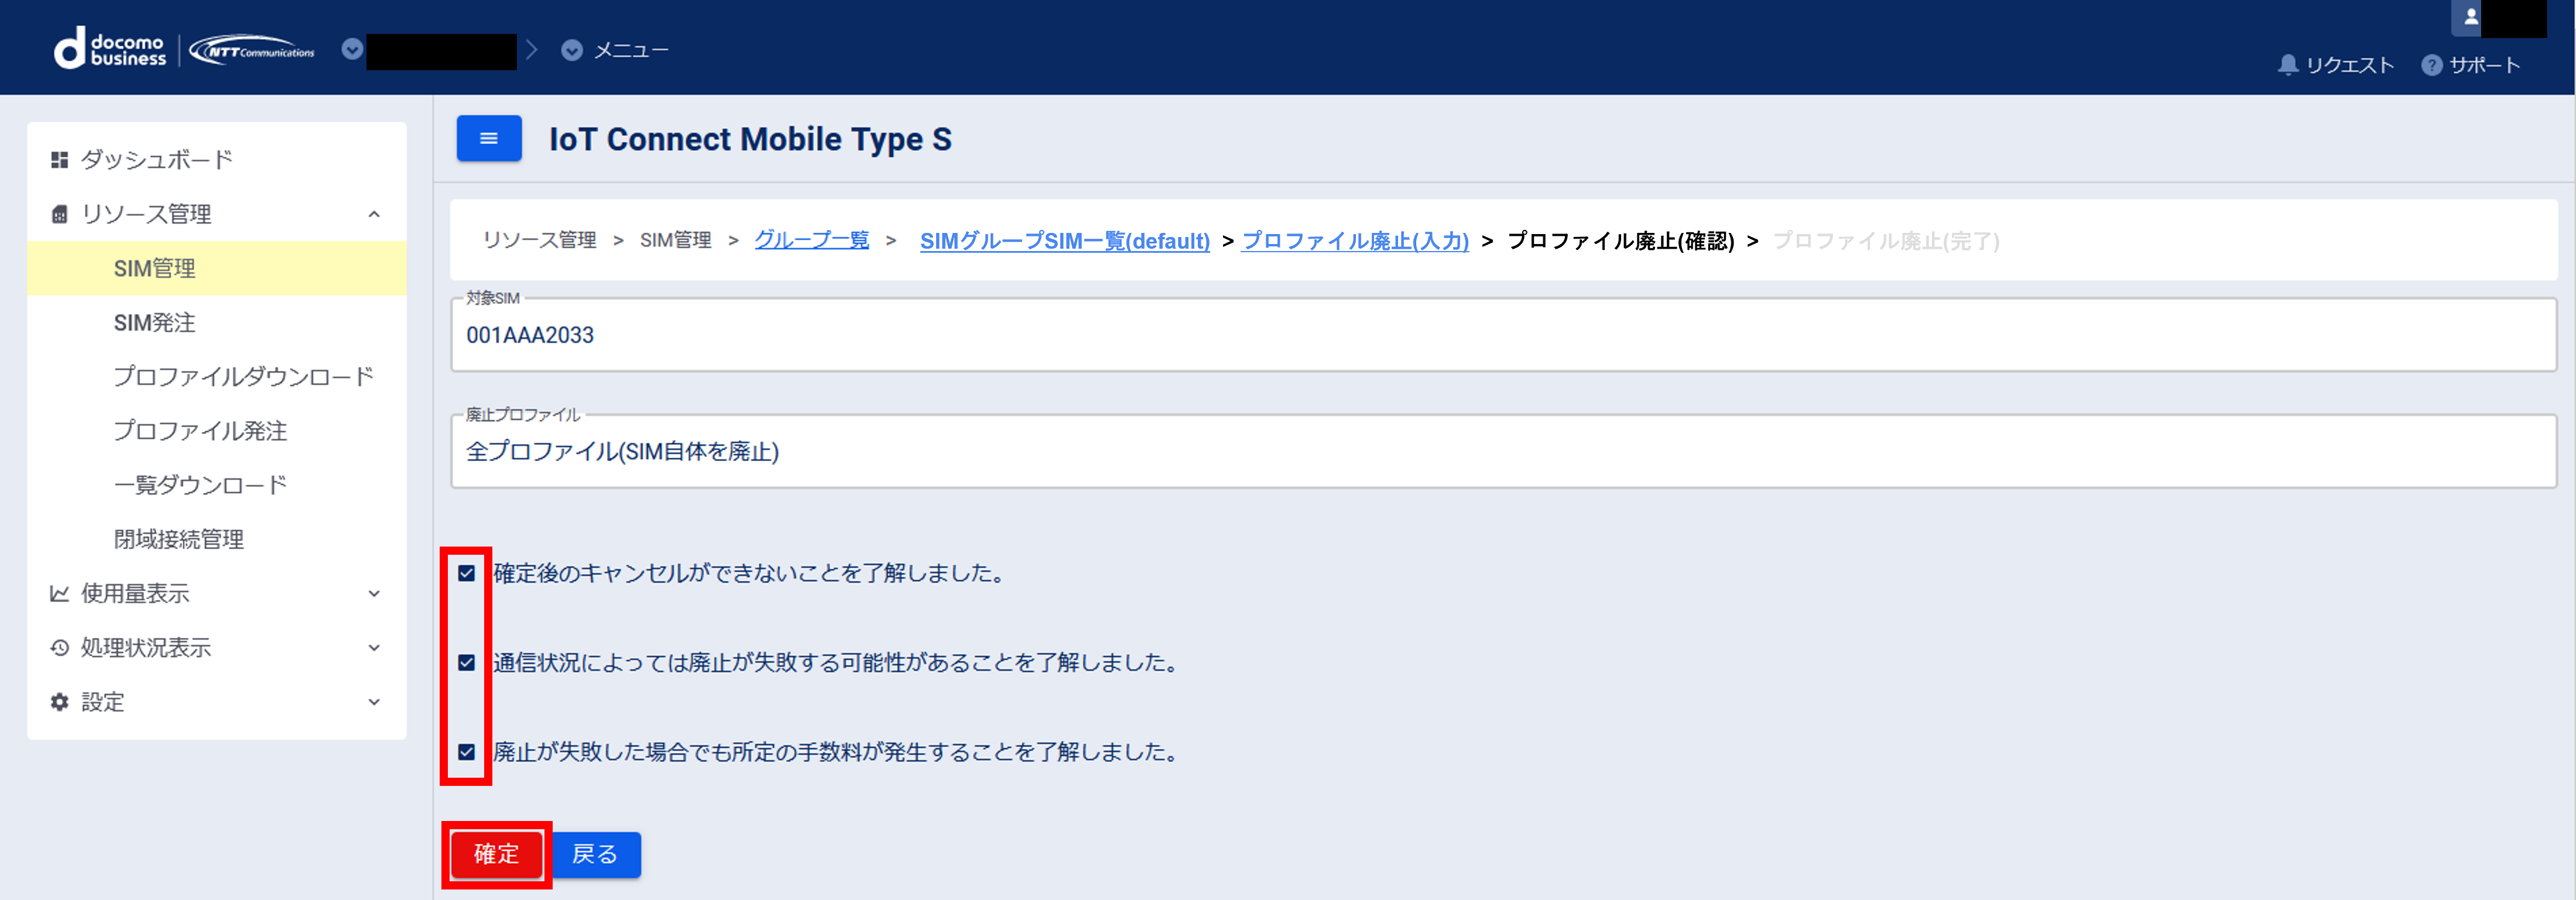Click the 対象SIM field showing 001AAA2033

tap(1502, 335)
